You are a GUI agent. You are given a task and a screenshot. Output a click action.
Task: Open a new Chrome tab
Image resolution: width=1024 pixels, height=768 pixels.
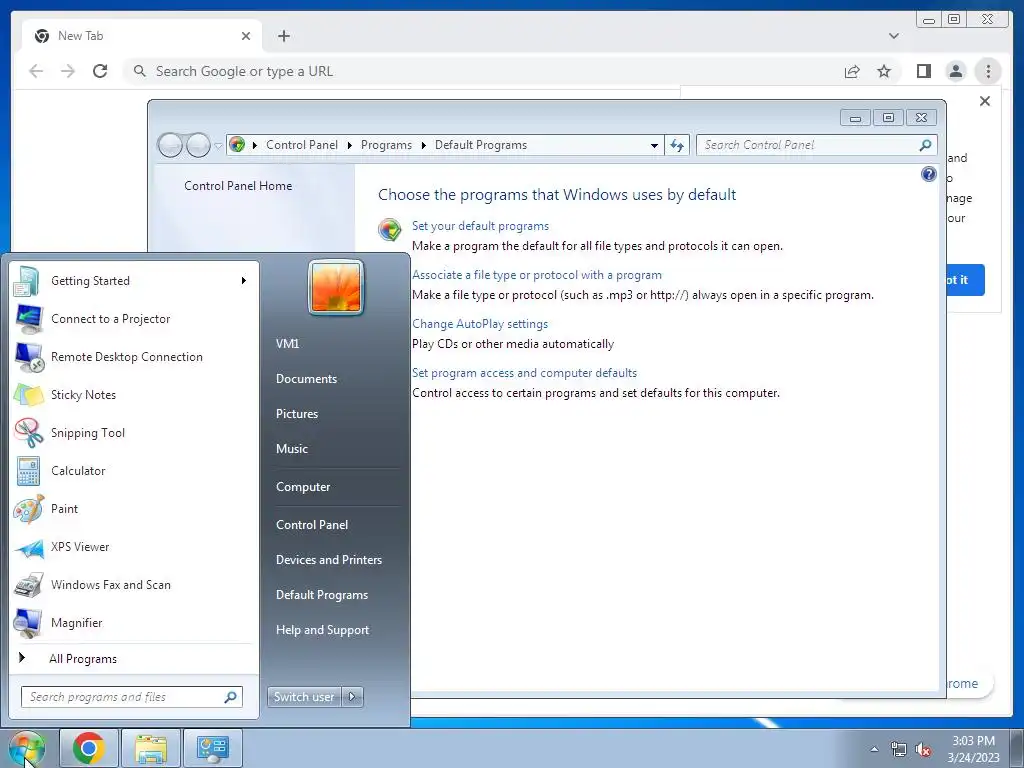(x=283, y=36)
